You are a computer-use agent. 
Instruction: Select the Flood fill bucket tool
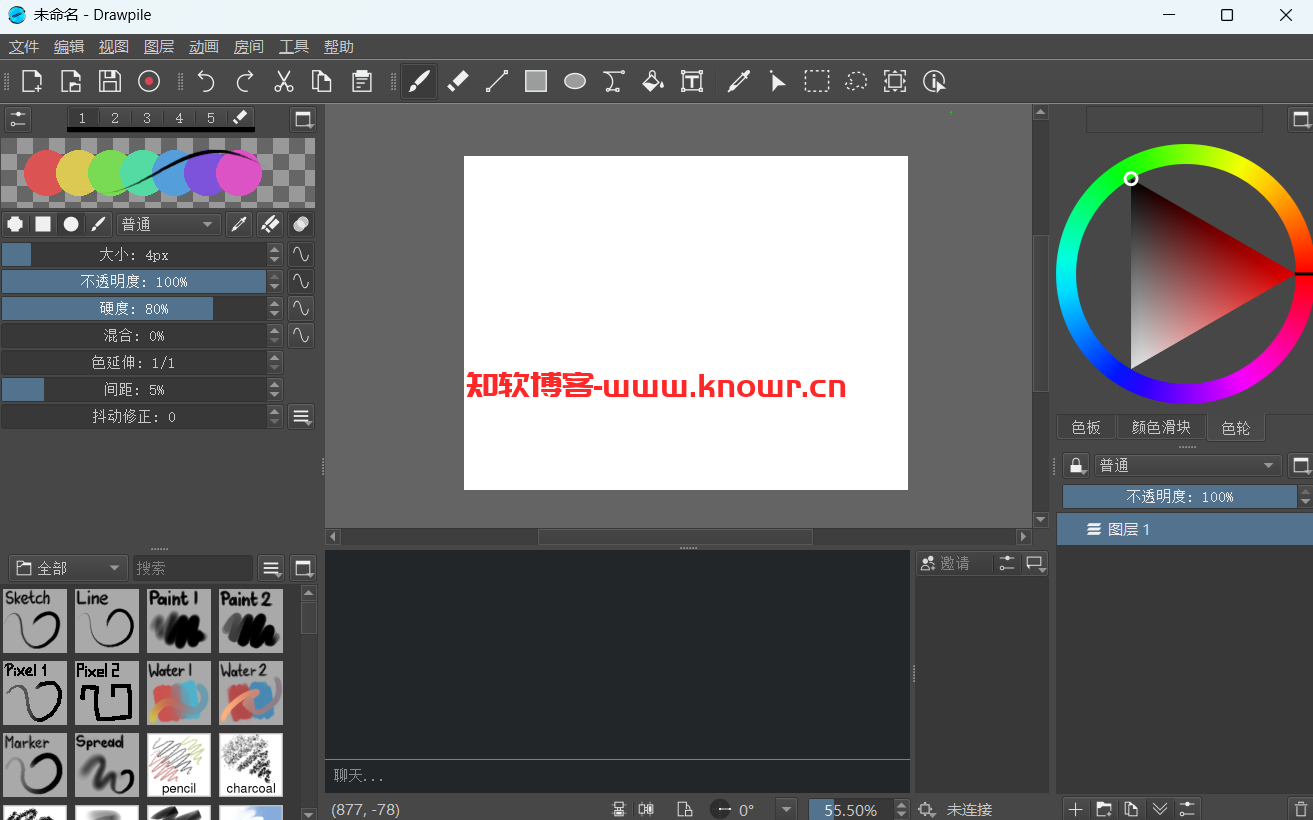[x=653, y=82]
